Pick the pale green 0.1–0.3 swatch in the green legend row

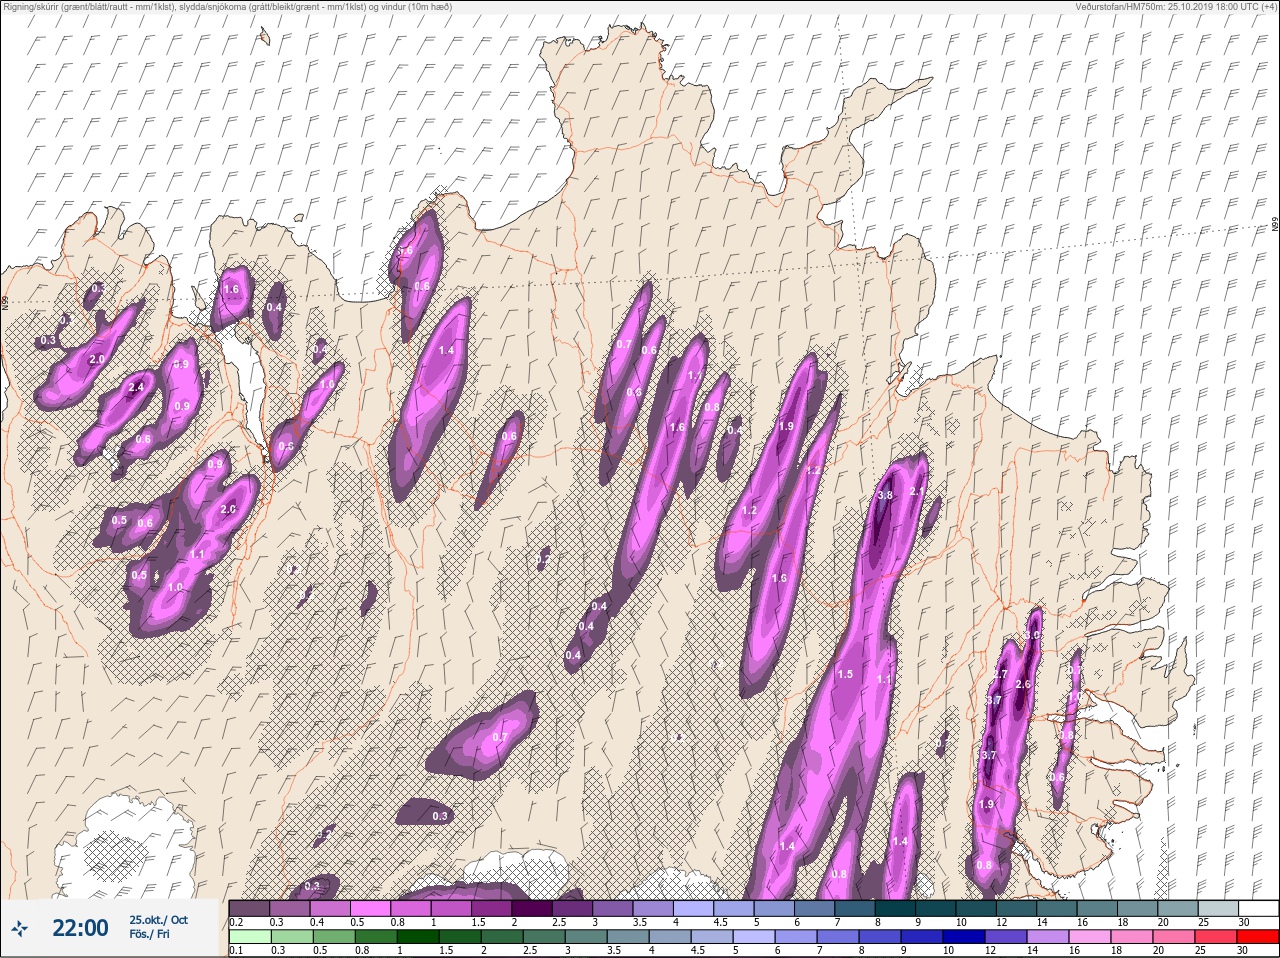(249, 937)
